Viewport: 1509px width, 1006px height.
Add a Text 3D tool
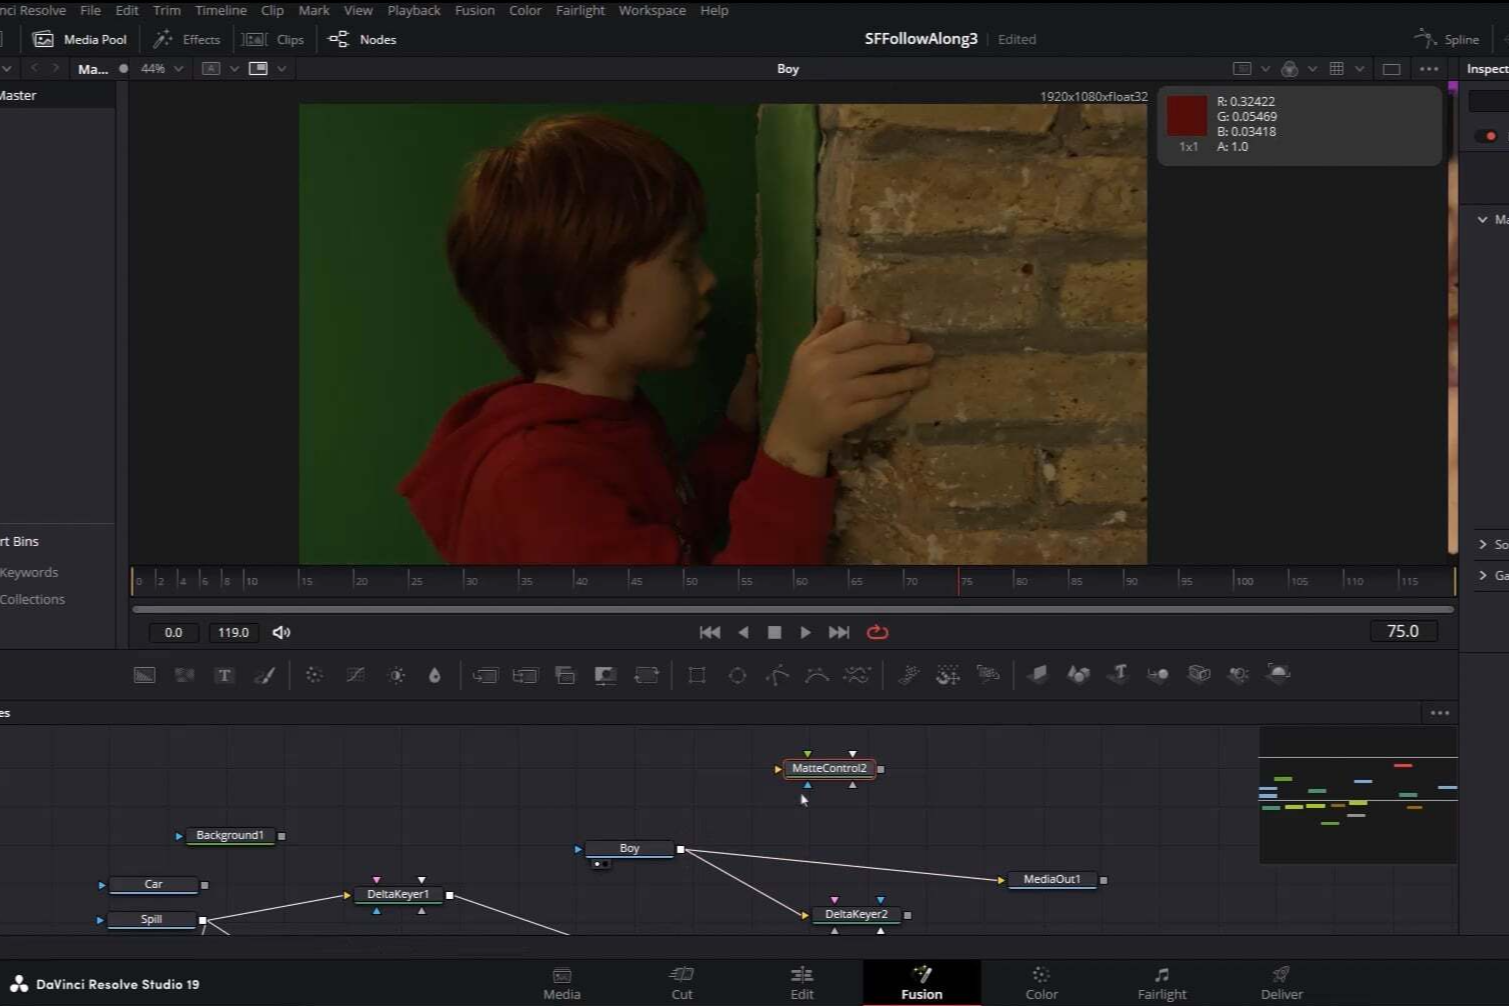coord(1119,674)
